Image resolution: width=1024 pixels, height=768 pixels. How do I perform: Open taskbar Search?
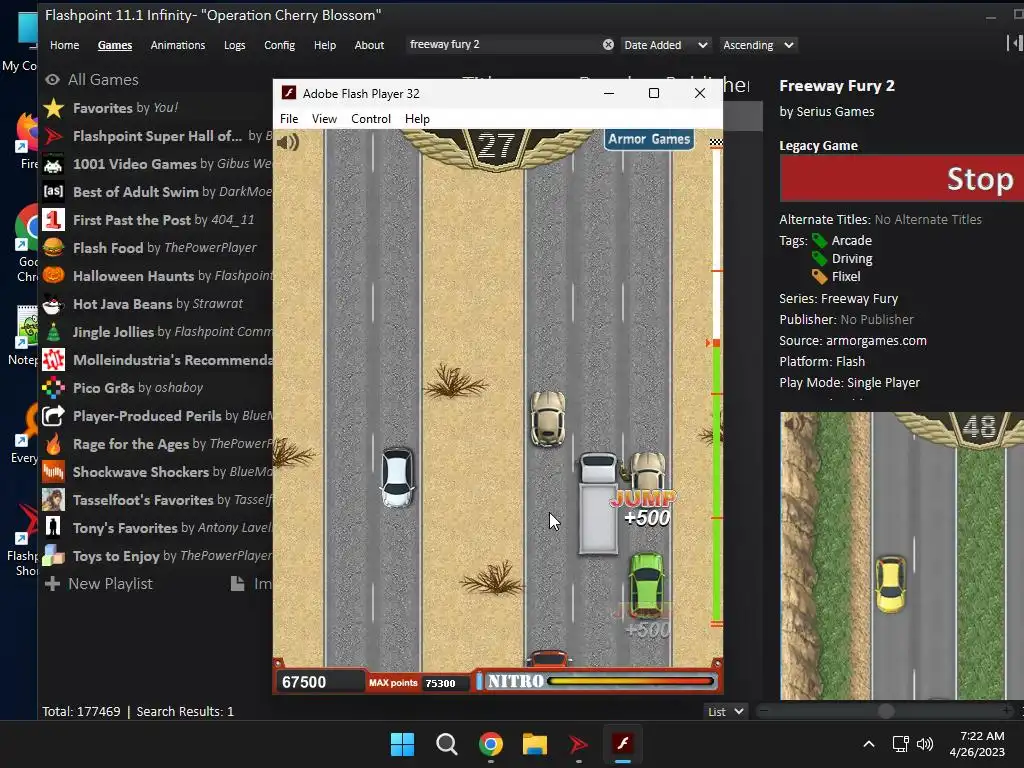point(447,744)
